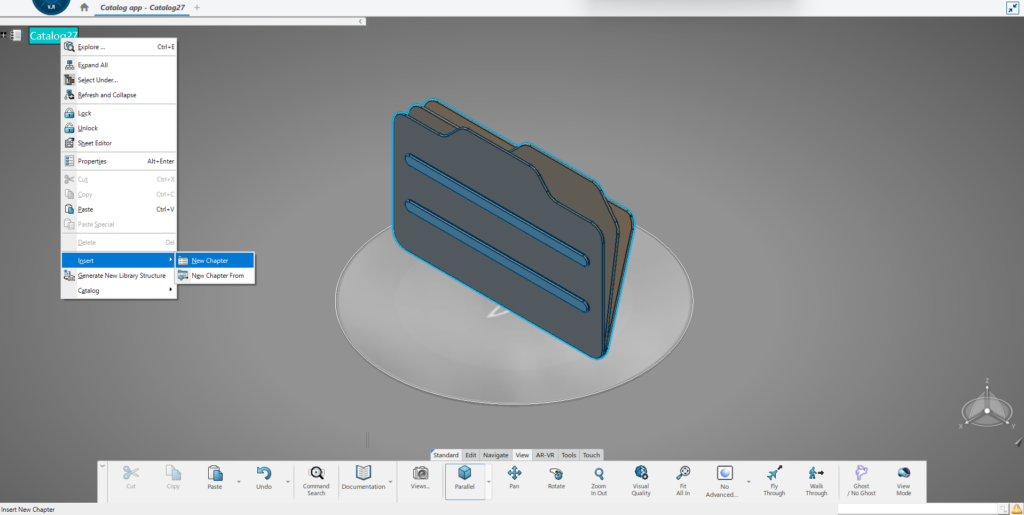Screen dimensions: 1024x515
Task: Click the Zoom In Out icon
Action: click(598, 473)
